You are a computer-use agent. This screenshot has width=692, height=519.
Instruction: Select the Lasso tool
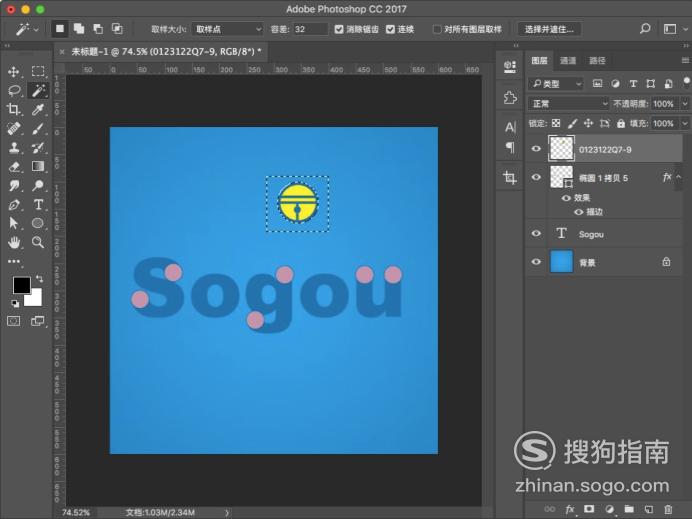(14, 90)
